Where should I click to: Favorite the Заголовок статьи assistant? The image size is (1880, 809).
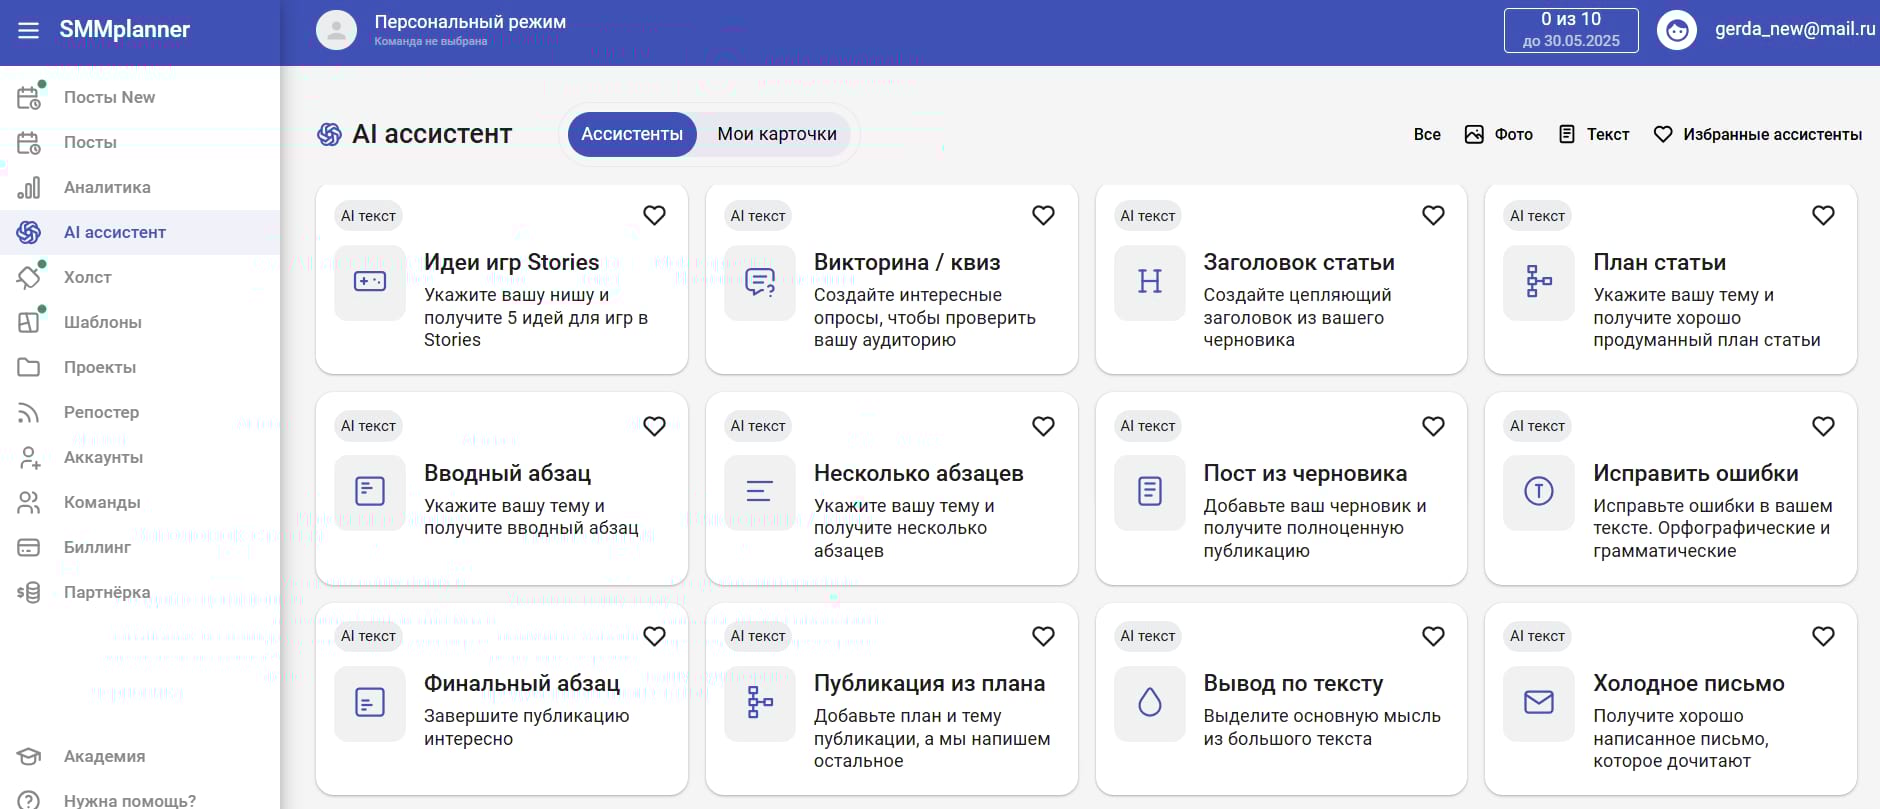(x=1433, y=215)
